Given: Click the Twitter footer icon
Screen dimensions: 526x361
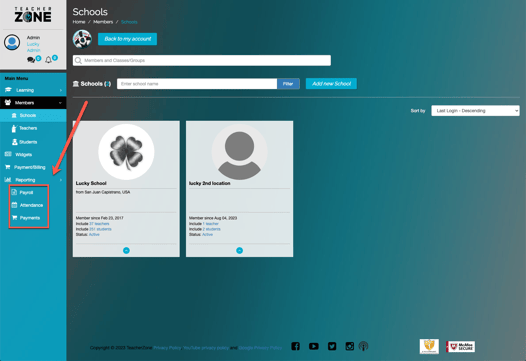Looking at the screenshot, I should coord(332,346).
